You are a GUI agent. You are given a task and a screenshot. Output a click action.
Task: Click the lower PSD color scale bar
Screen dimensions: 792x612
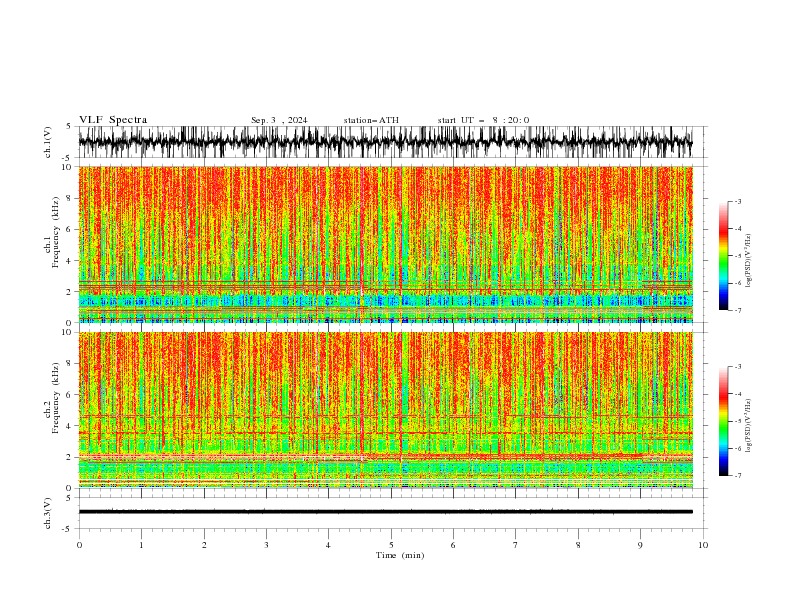[723, 421]
